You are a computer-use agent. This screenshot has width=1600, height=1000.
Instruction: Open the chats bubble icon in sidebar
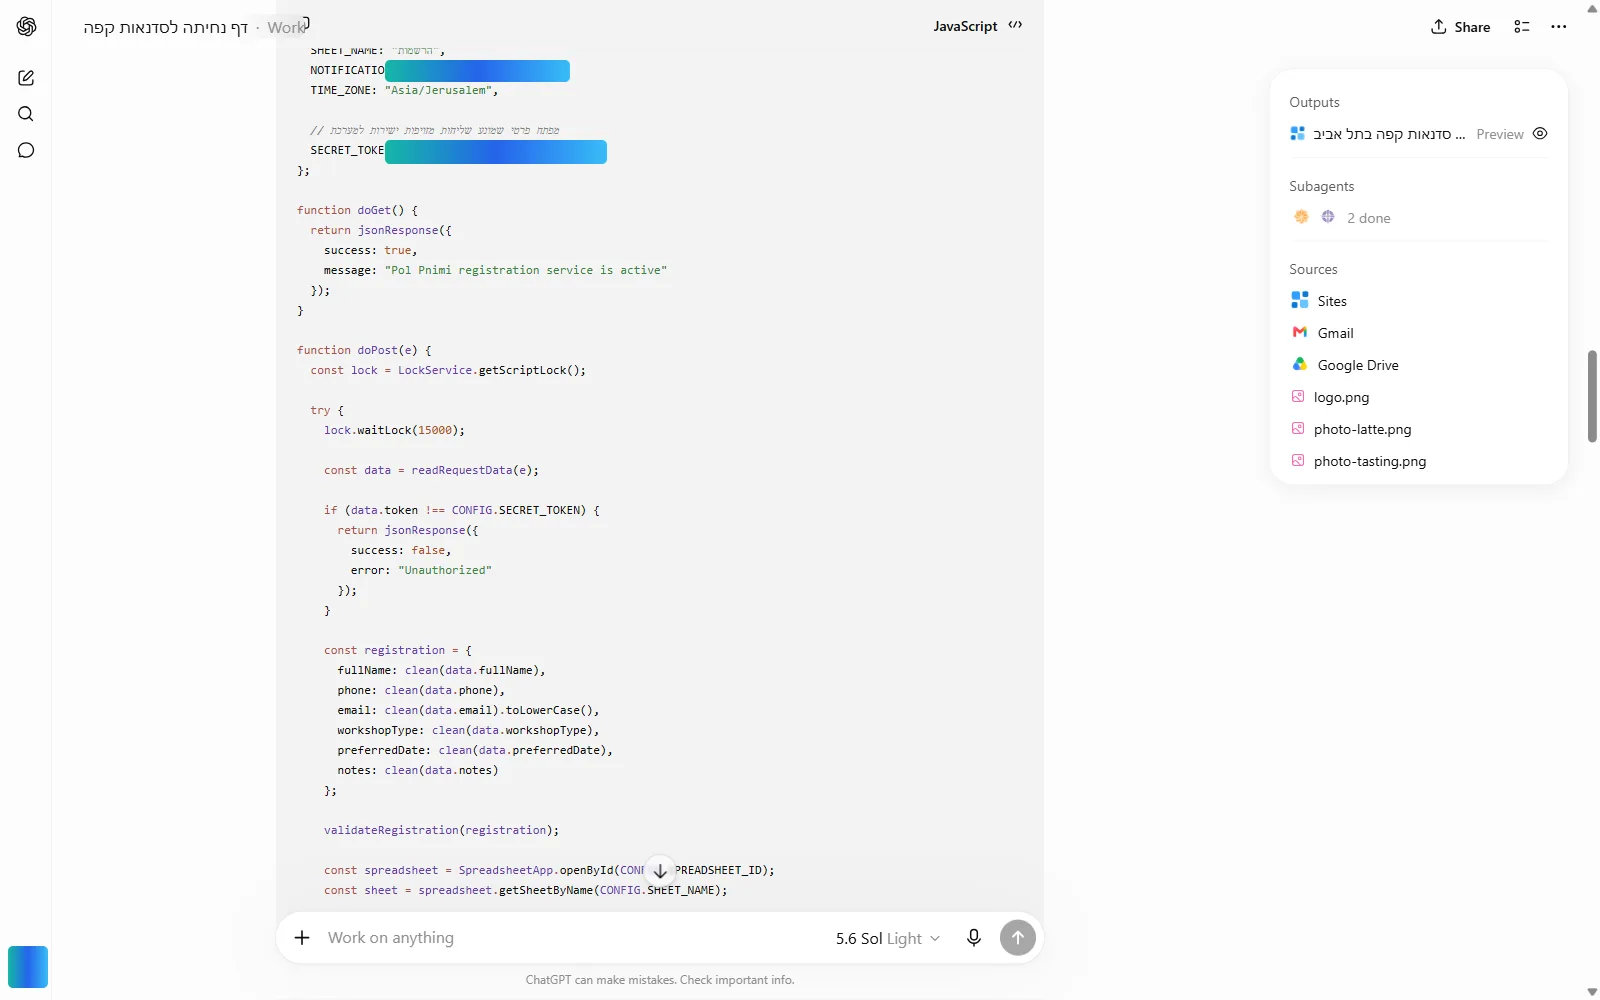point(26,150)
